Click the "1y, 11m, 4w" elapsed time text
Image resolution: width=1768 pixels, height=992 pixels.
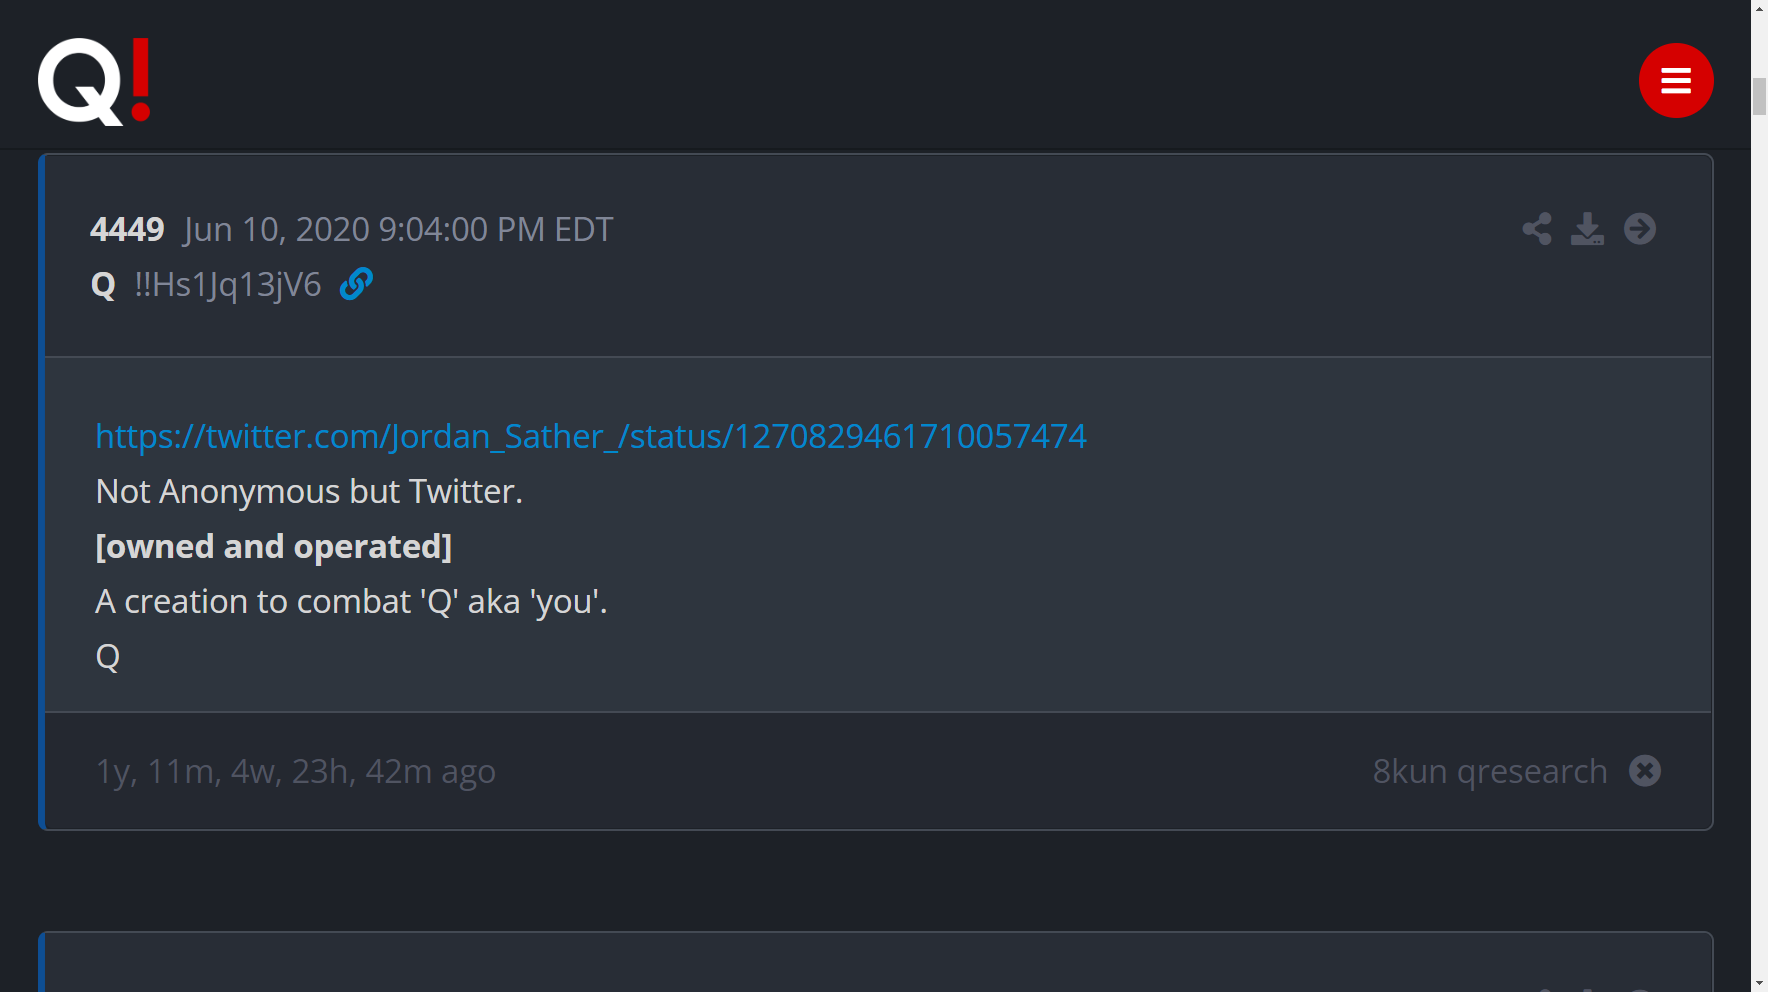295,771
